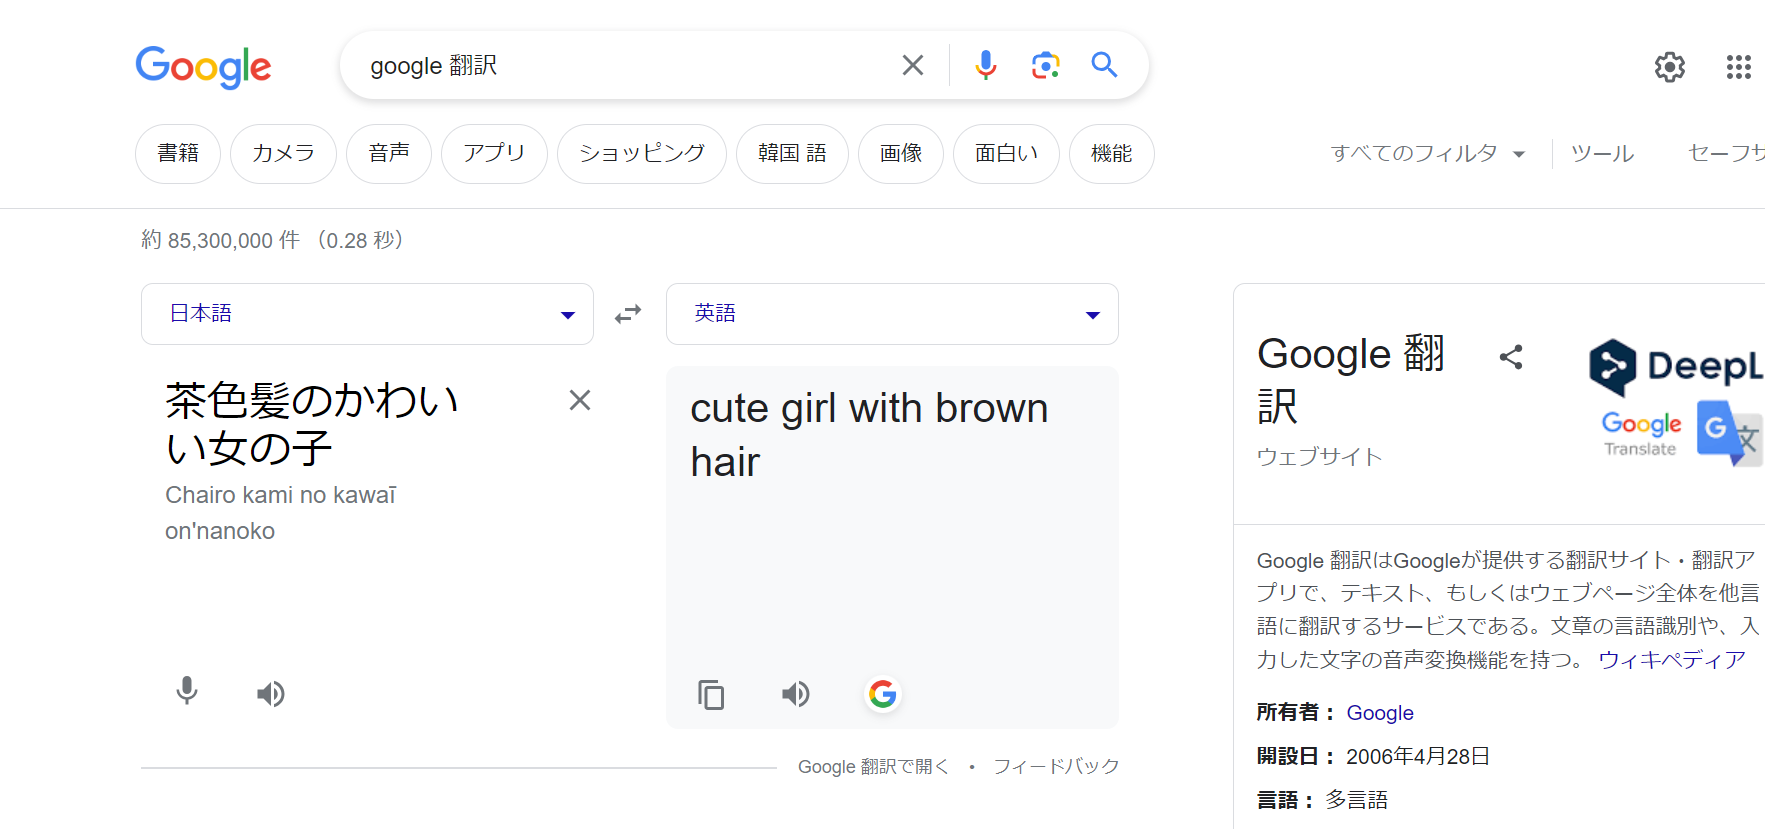The height and width of the screenshot is (829, 1765).
Task: Click the 多言語 language value
Action: click(x=1357, y=800)
